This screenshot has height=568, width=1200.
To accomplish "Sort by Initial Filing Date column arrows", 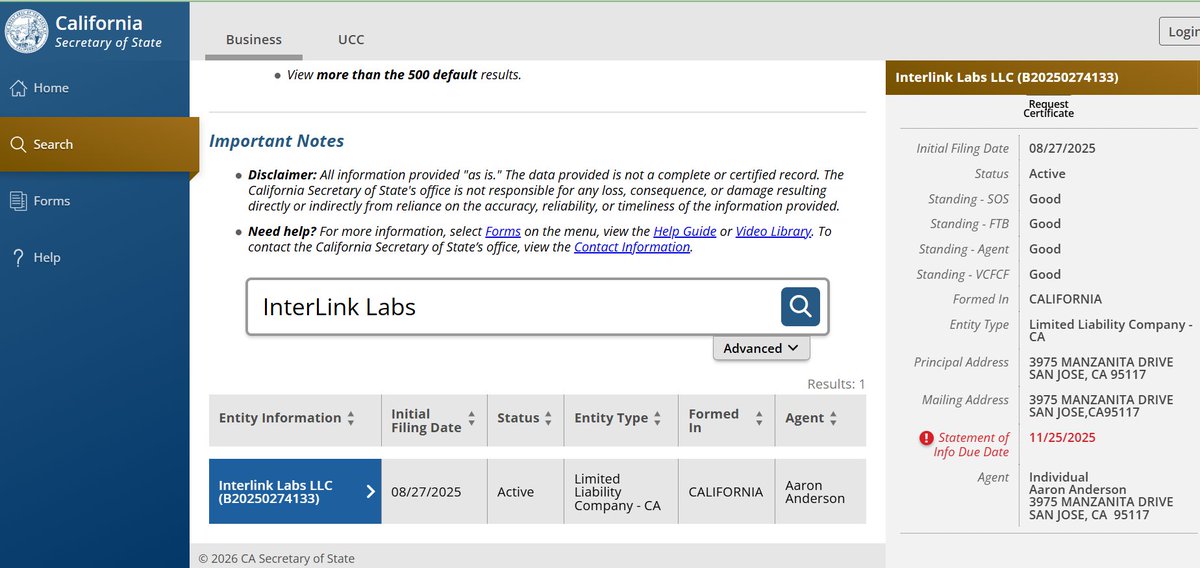I will [x=471, y=419].
